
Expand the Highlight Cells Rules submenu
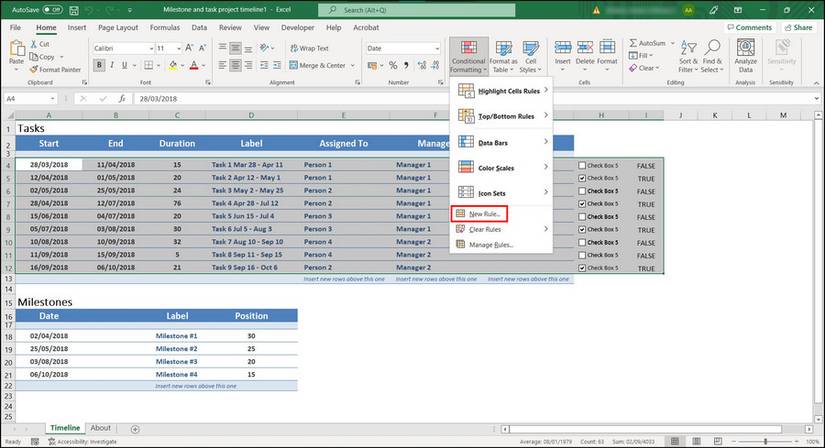pos(500,91)
